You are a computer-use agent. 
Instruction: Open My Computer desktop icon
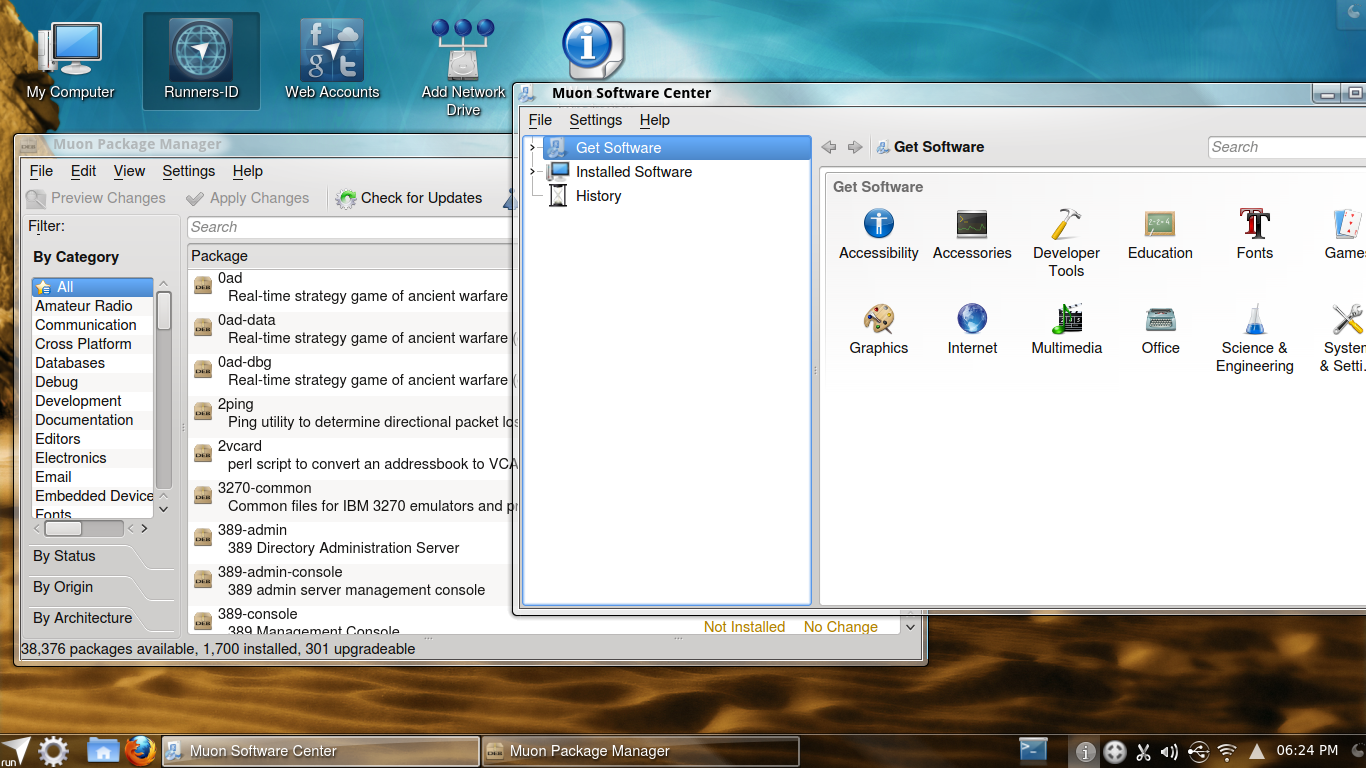(70, 60)
